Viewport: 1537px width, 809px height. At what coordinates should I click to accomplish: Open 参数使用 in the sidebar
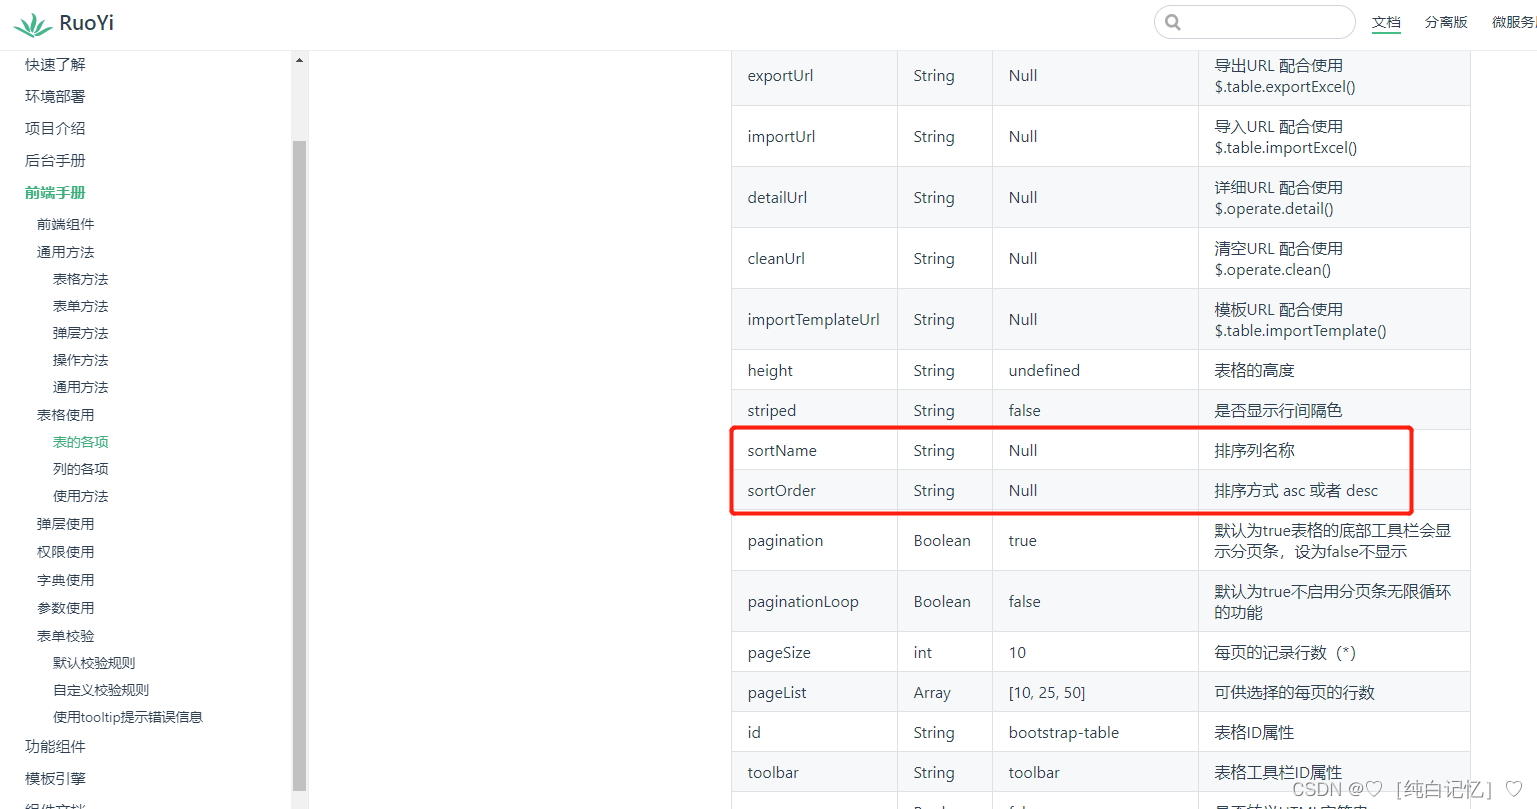66,608
